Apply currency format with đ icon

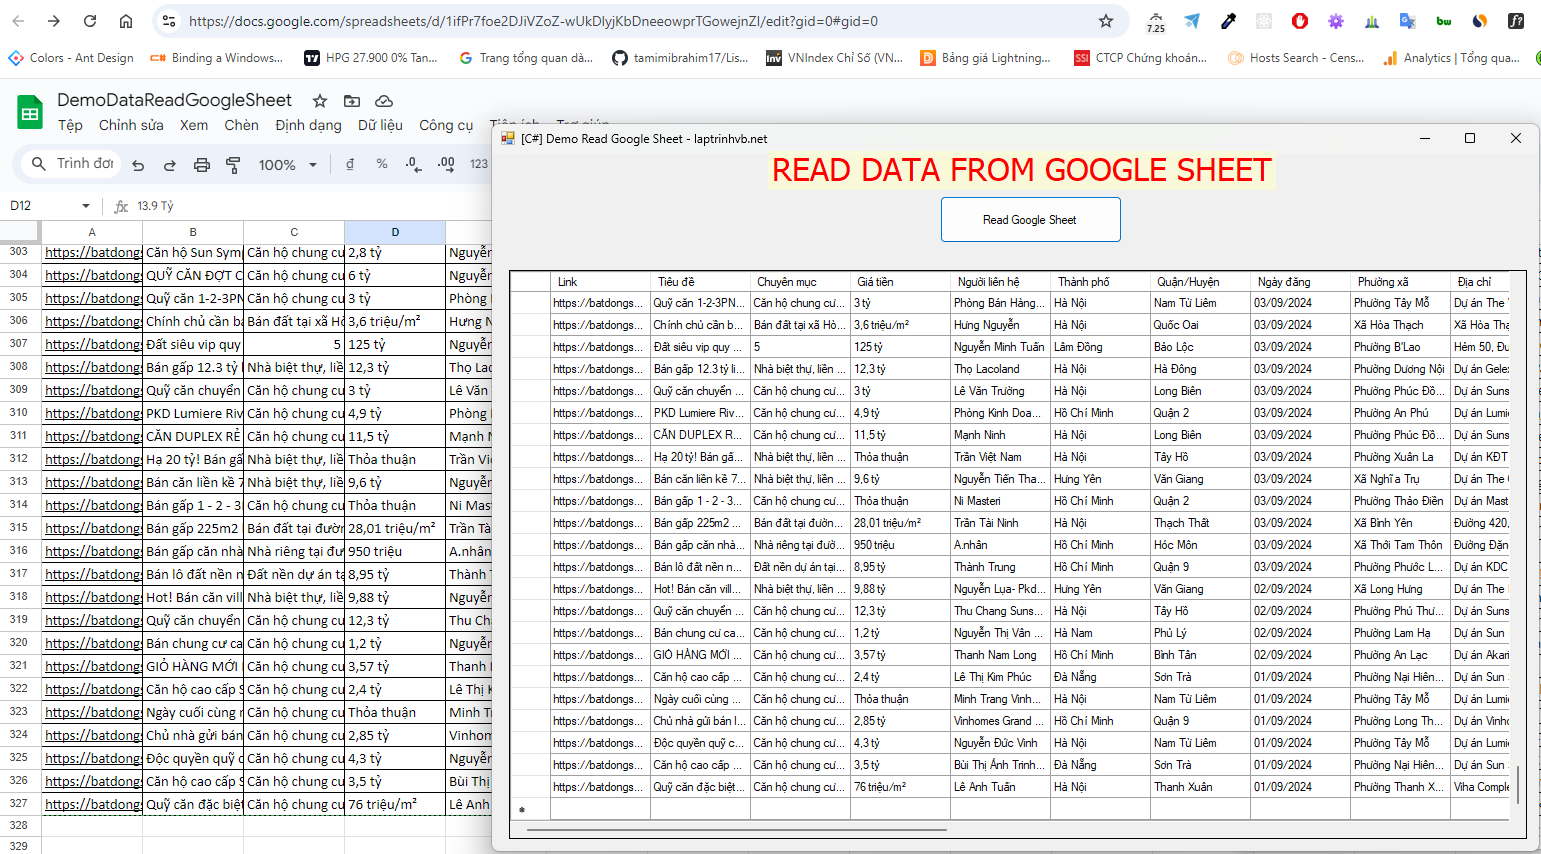click(x=350, y=164)
